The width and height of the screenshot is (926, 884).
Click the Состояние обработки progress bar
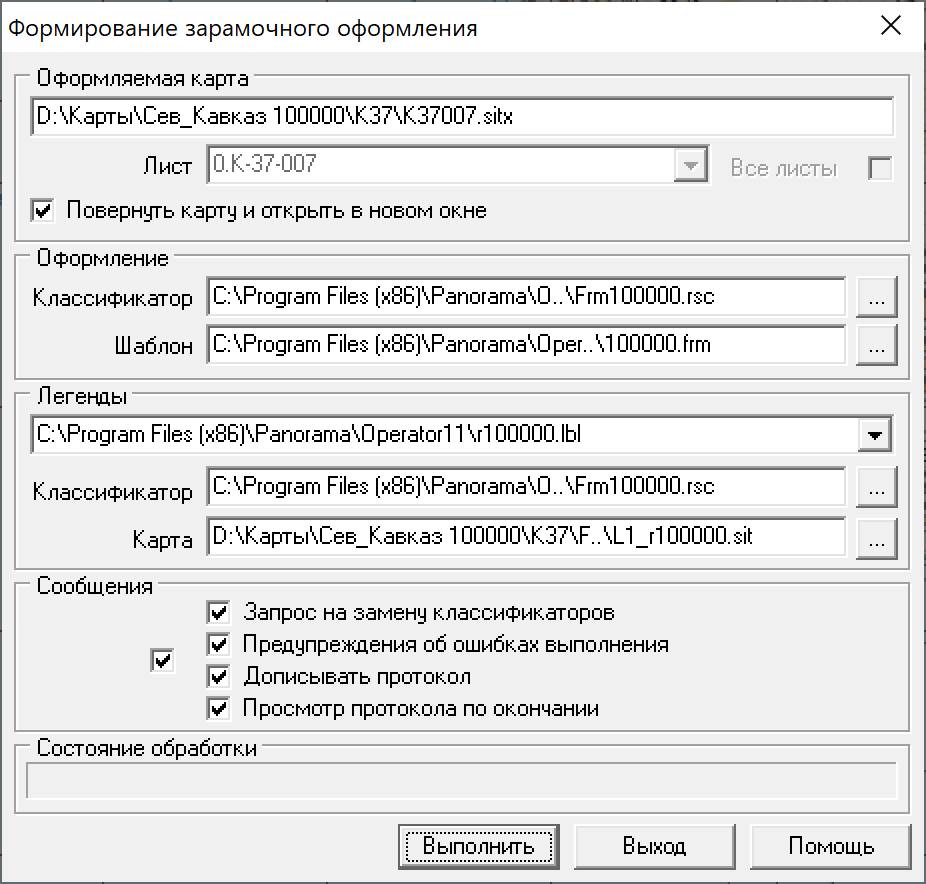[462, 781]
